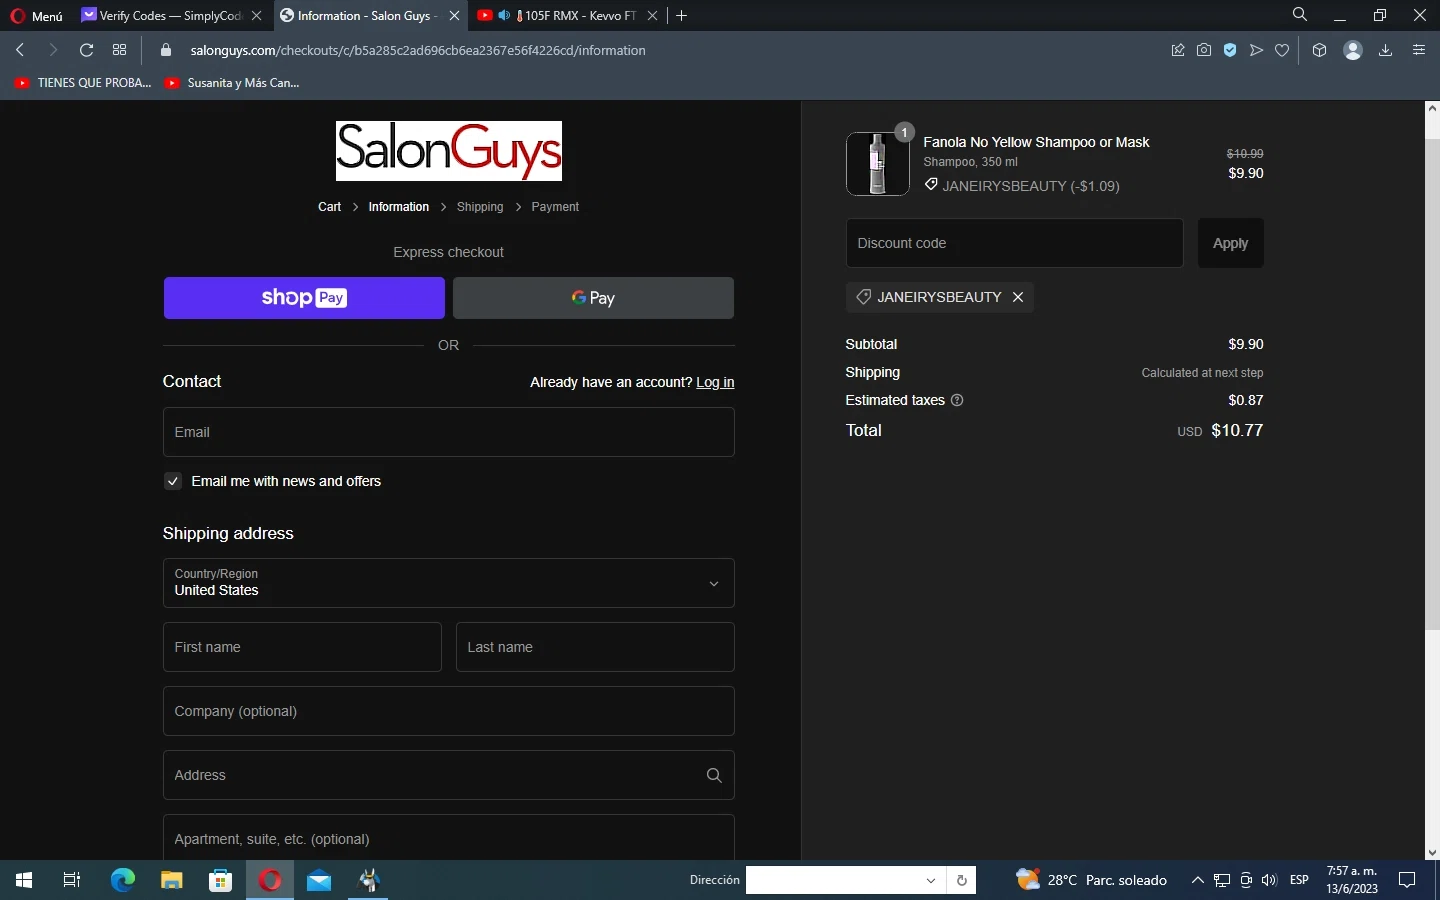Click the address bar URL
The image size is (1440, 900).
coord(418,50)
